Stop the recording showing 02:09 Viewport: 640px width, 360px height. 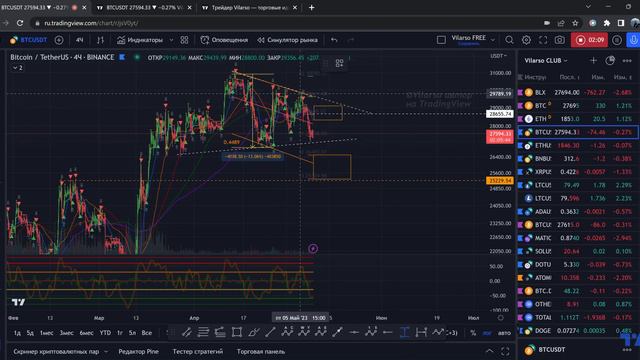tap(590, 40)
